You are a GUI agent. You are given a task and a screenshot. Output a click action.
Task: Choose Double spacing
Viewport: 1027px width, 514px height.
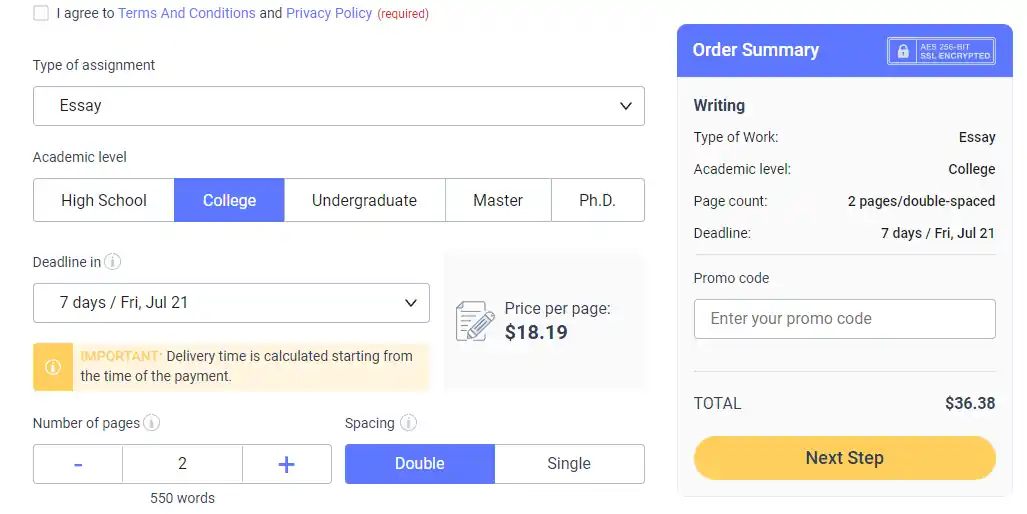click(x=420, y=464)
